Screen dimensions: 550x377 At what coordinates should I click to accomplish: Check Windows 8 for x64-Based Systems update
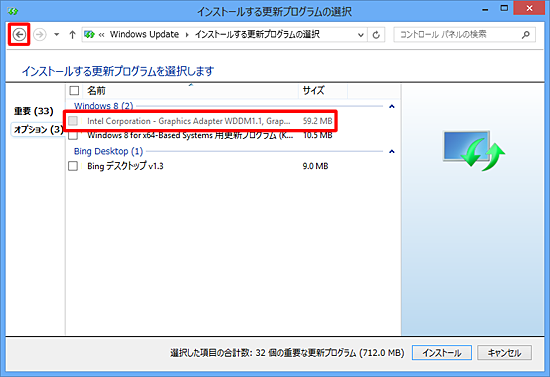click(x=73, y=135)
